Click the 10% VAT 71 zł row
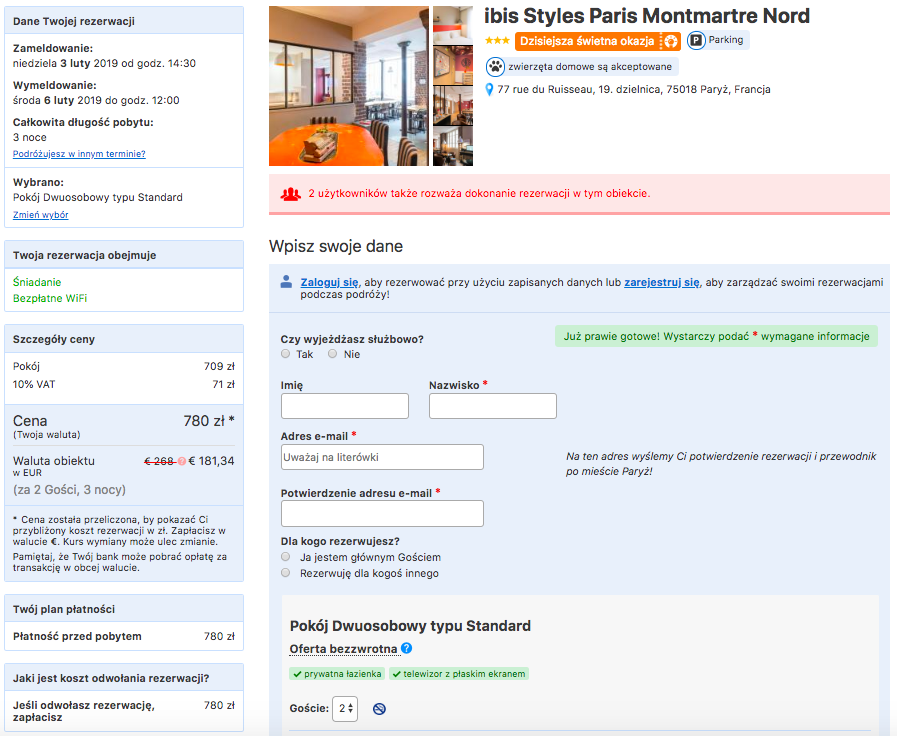Image resolution: width=897 pixels, height=736 pixels. (x=124, y=384)
